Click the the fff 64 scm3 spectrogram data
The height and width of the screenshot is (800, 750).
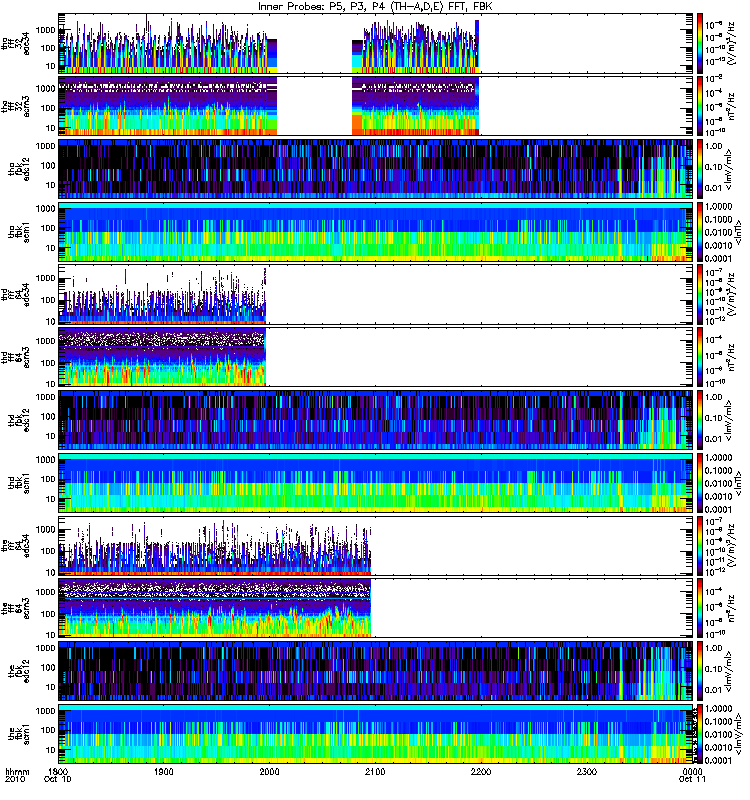coord(215,608)
